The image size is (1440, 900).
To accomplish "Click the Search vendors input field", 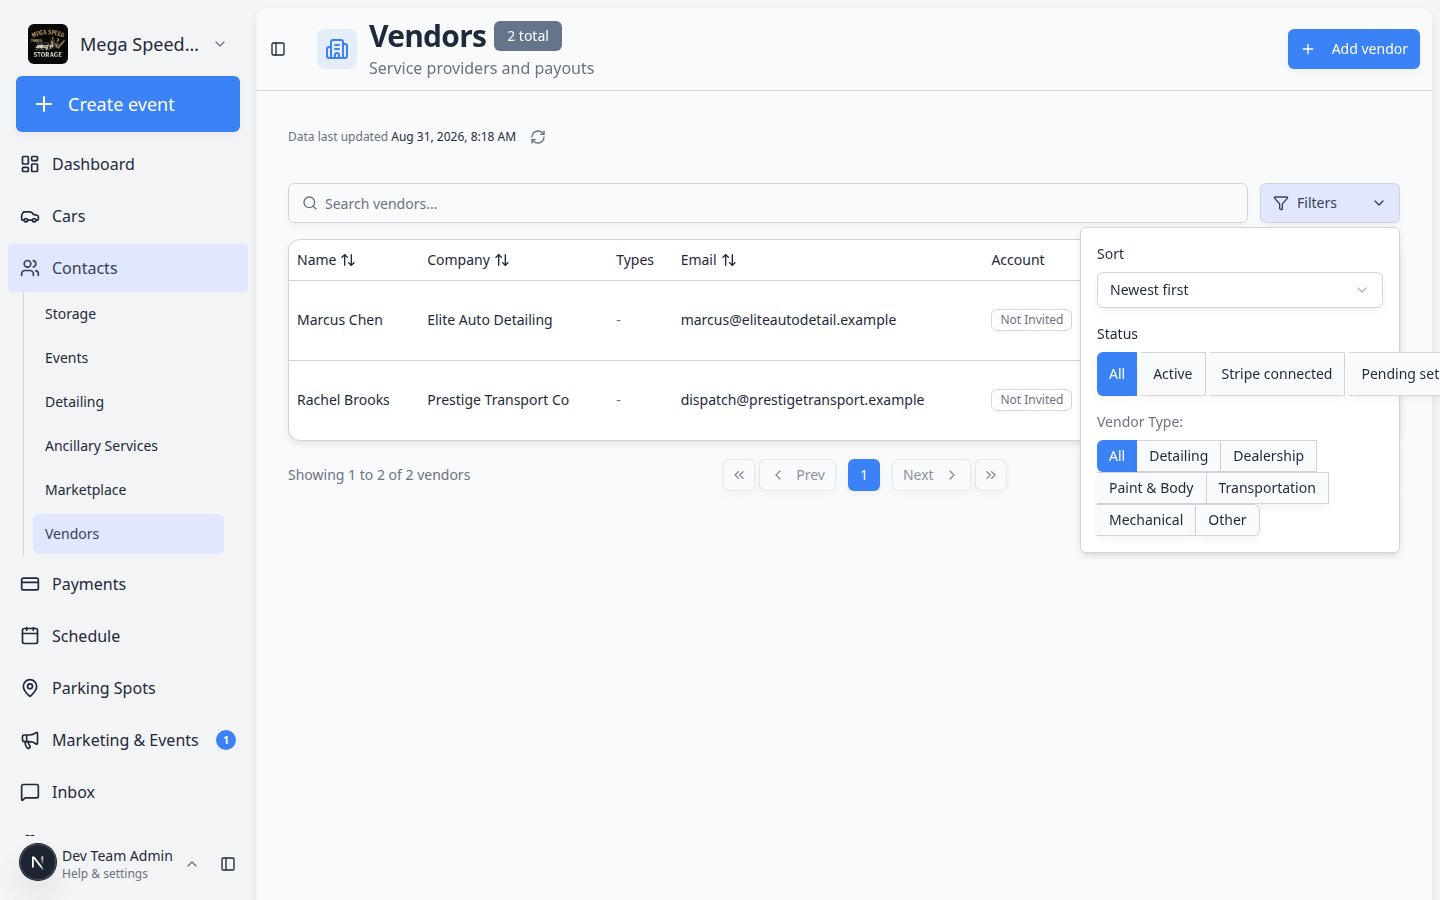I will click(x=768, y=203).
